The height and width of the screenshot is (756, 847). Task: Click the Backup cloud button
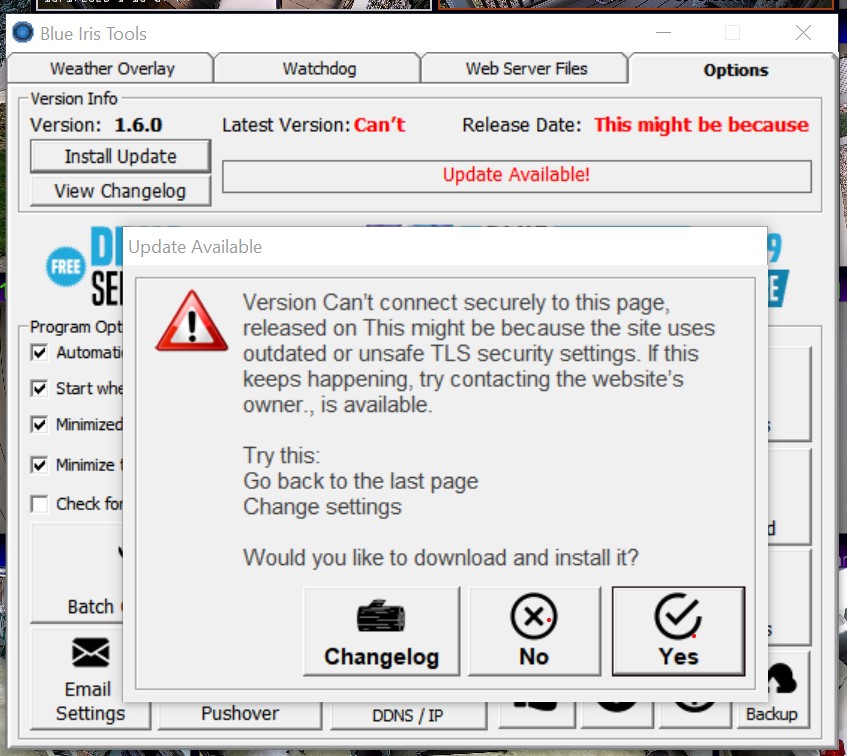click(772, 691)
